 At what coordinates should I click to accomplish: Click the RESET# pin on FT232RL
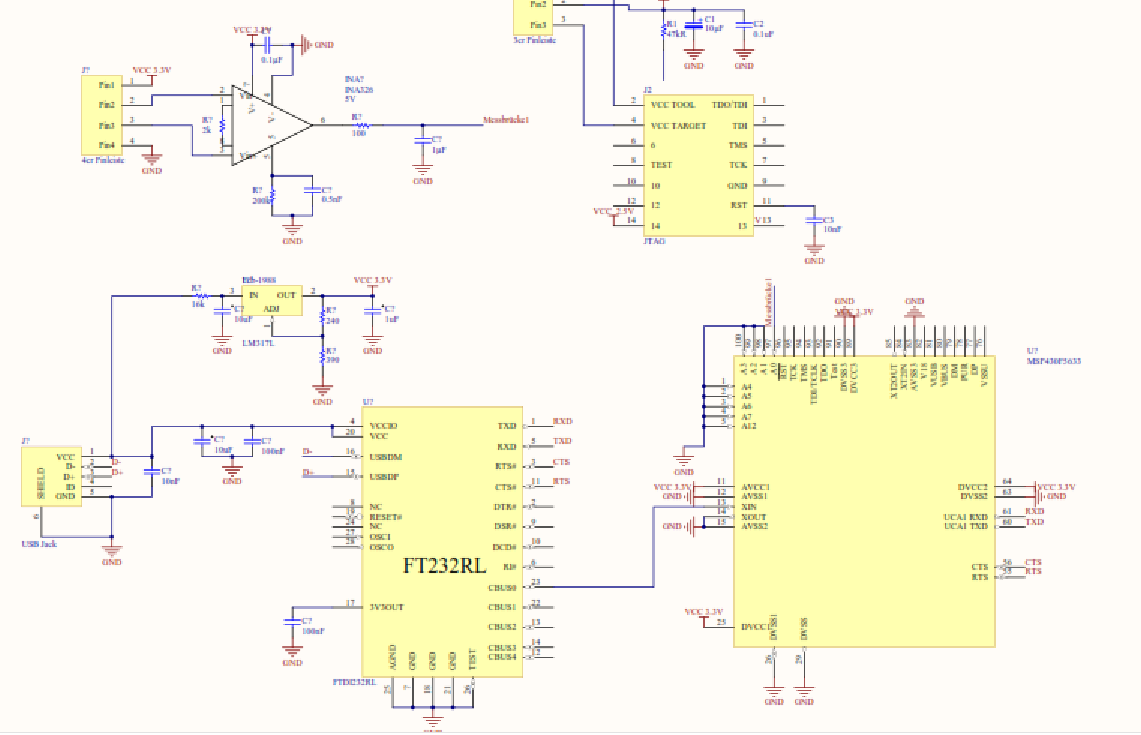click(x=386, y=517)
